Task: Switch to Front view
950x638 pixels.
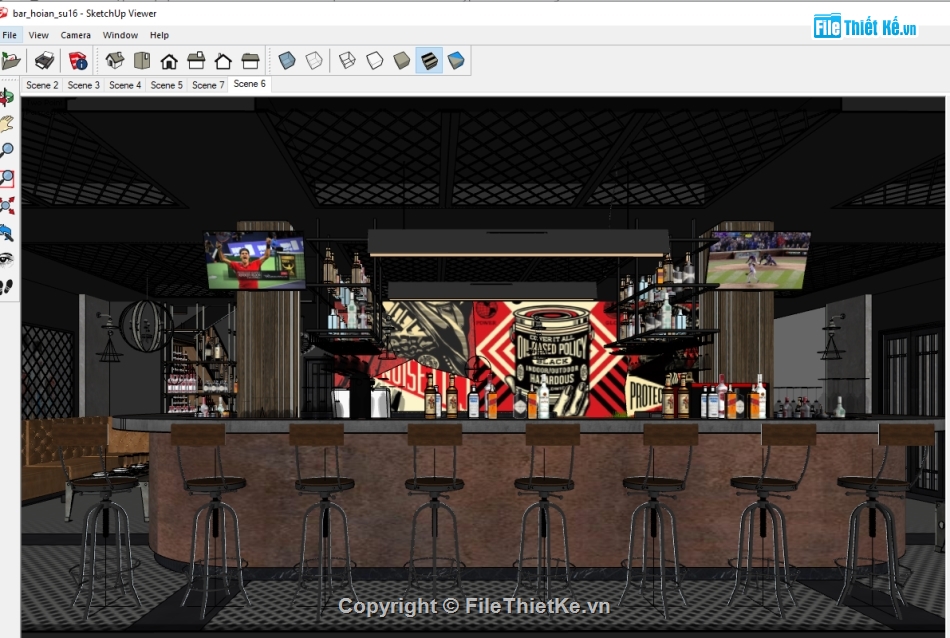Action: (x=169, y=61)
